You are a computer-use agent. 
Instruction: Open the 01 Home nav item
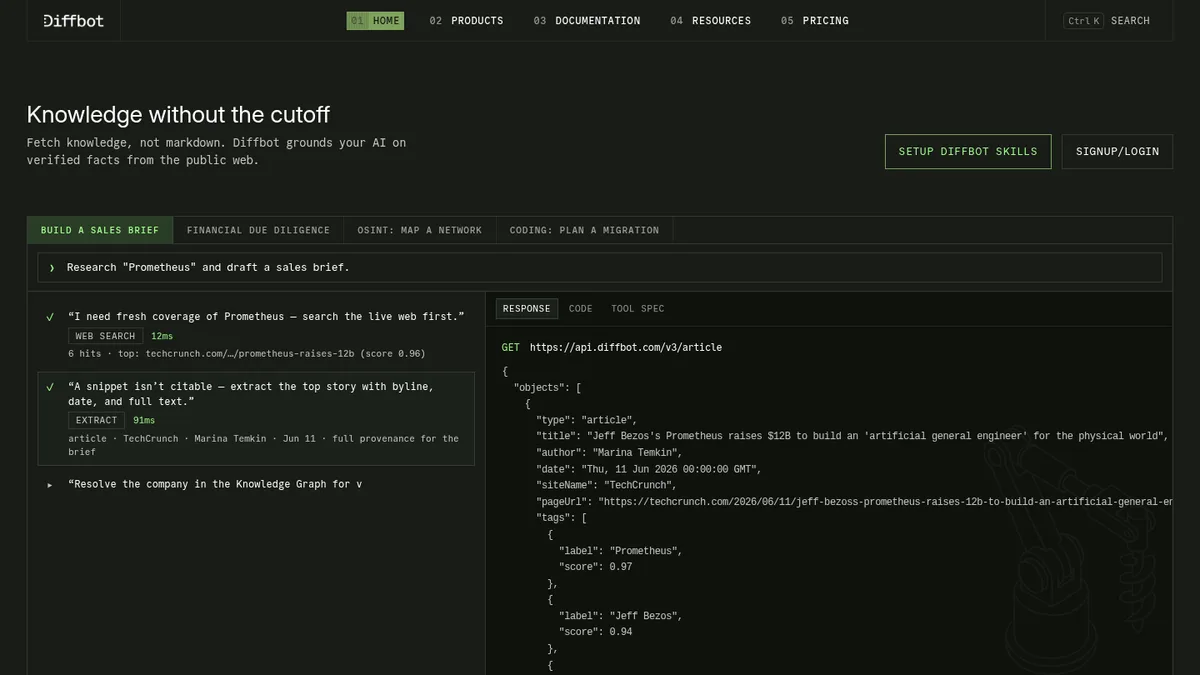[x=375, y=20]
